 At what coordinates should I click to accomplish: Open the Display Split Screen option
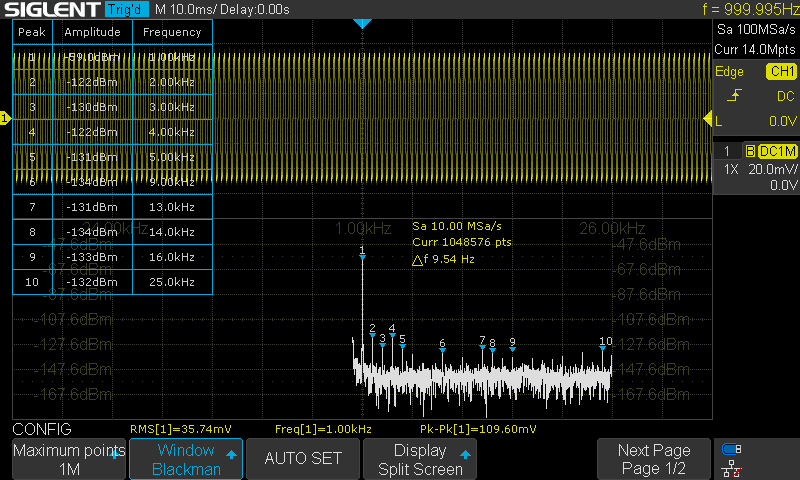tap(420, 459)
